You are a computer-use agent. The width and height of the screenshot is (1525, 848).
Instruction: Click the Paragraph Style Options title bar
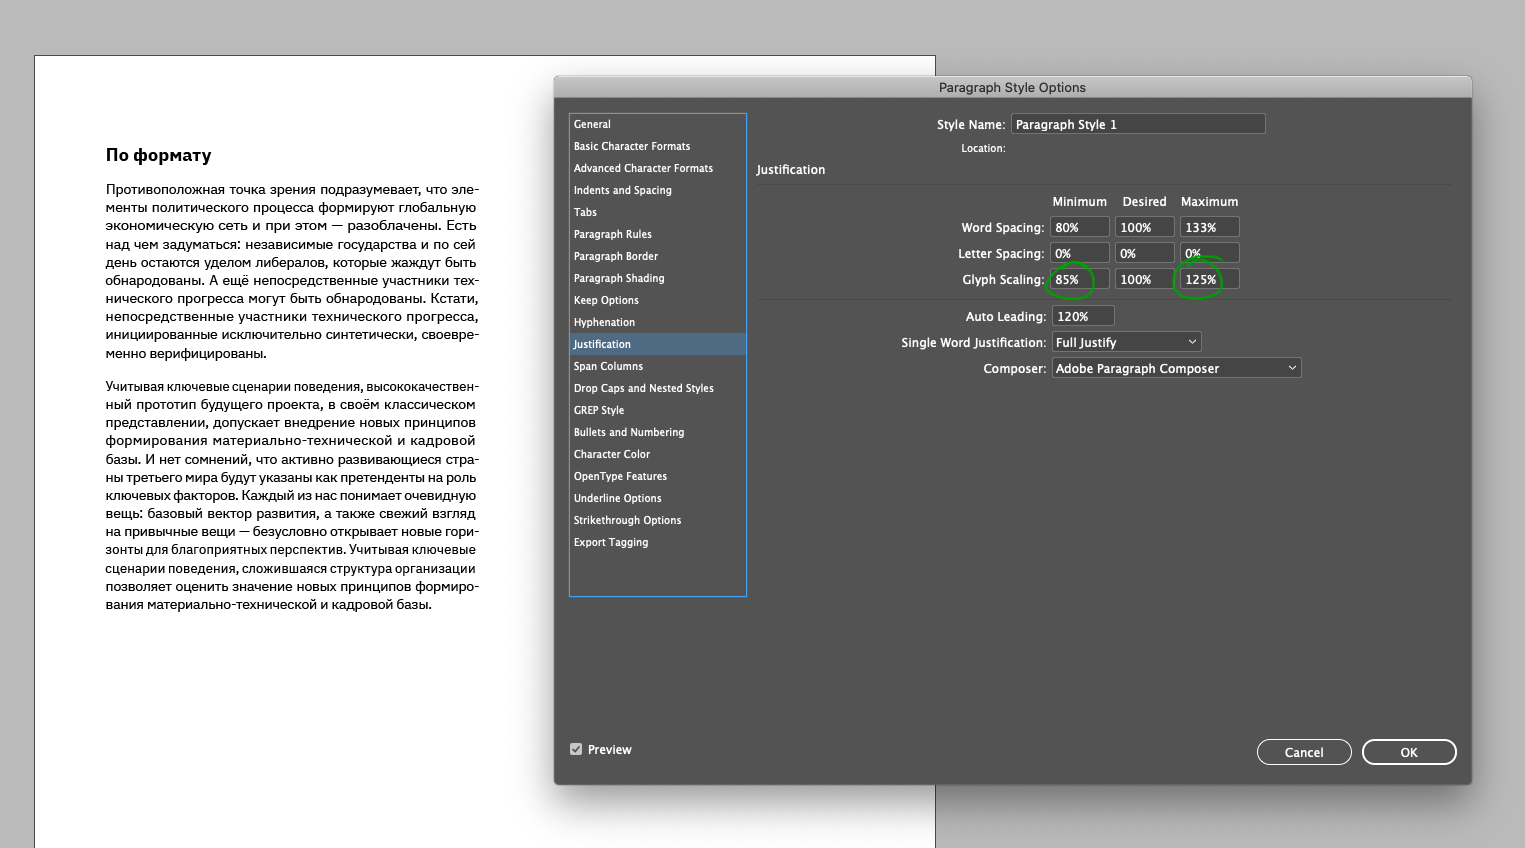[x=1012, y=87]
